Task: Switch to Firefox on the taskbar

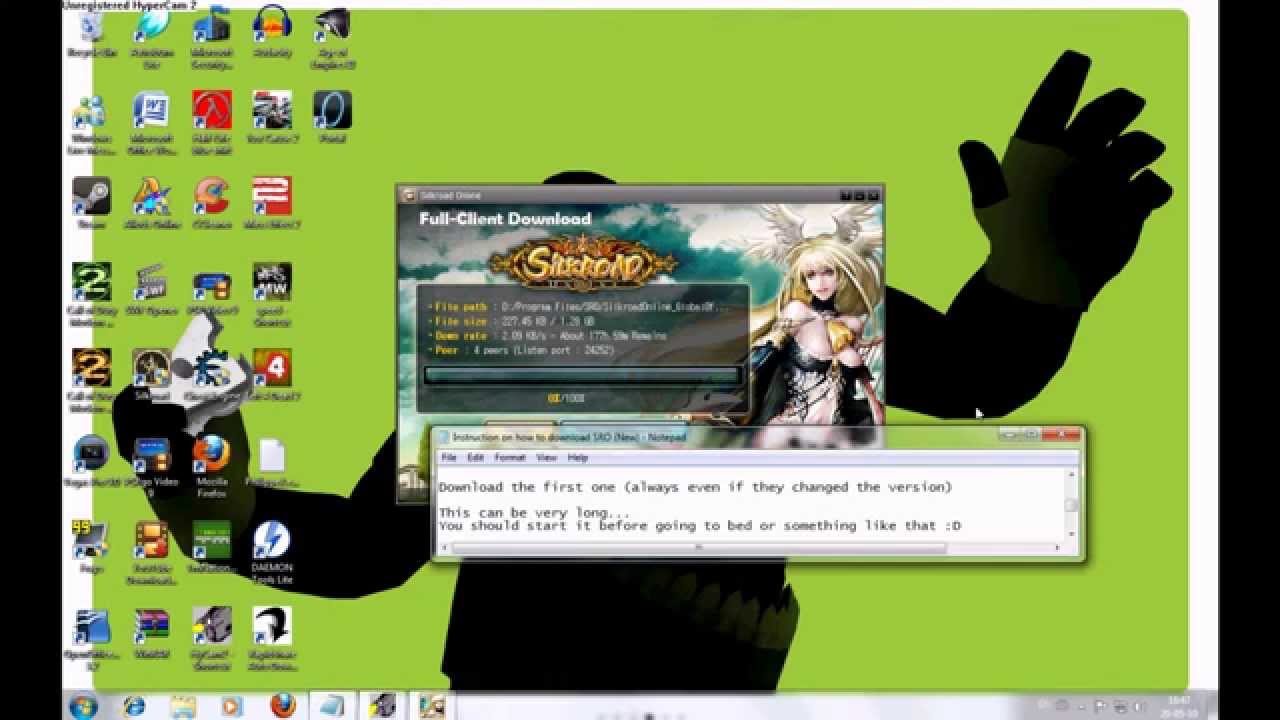Action: [x=282, y=706]
